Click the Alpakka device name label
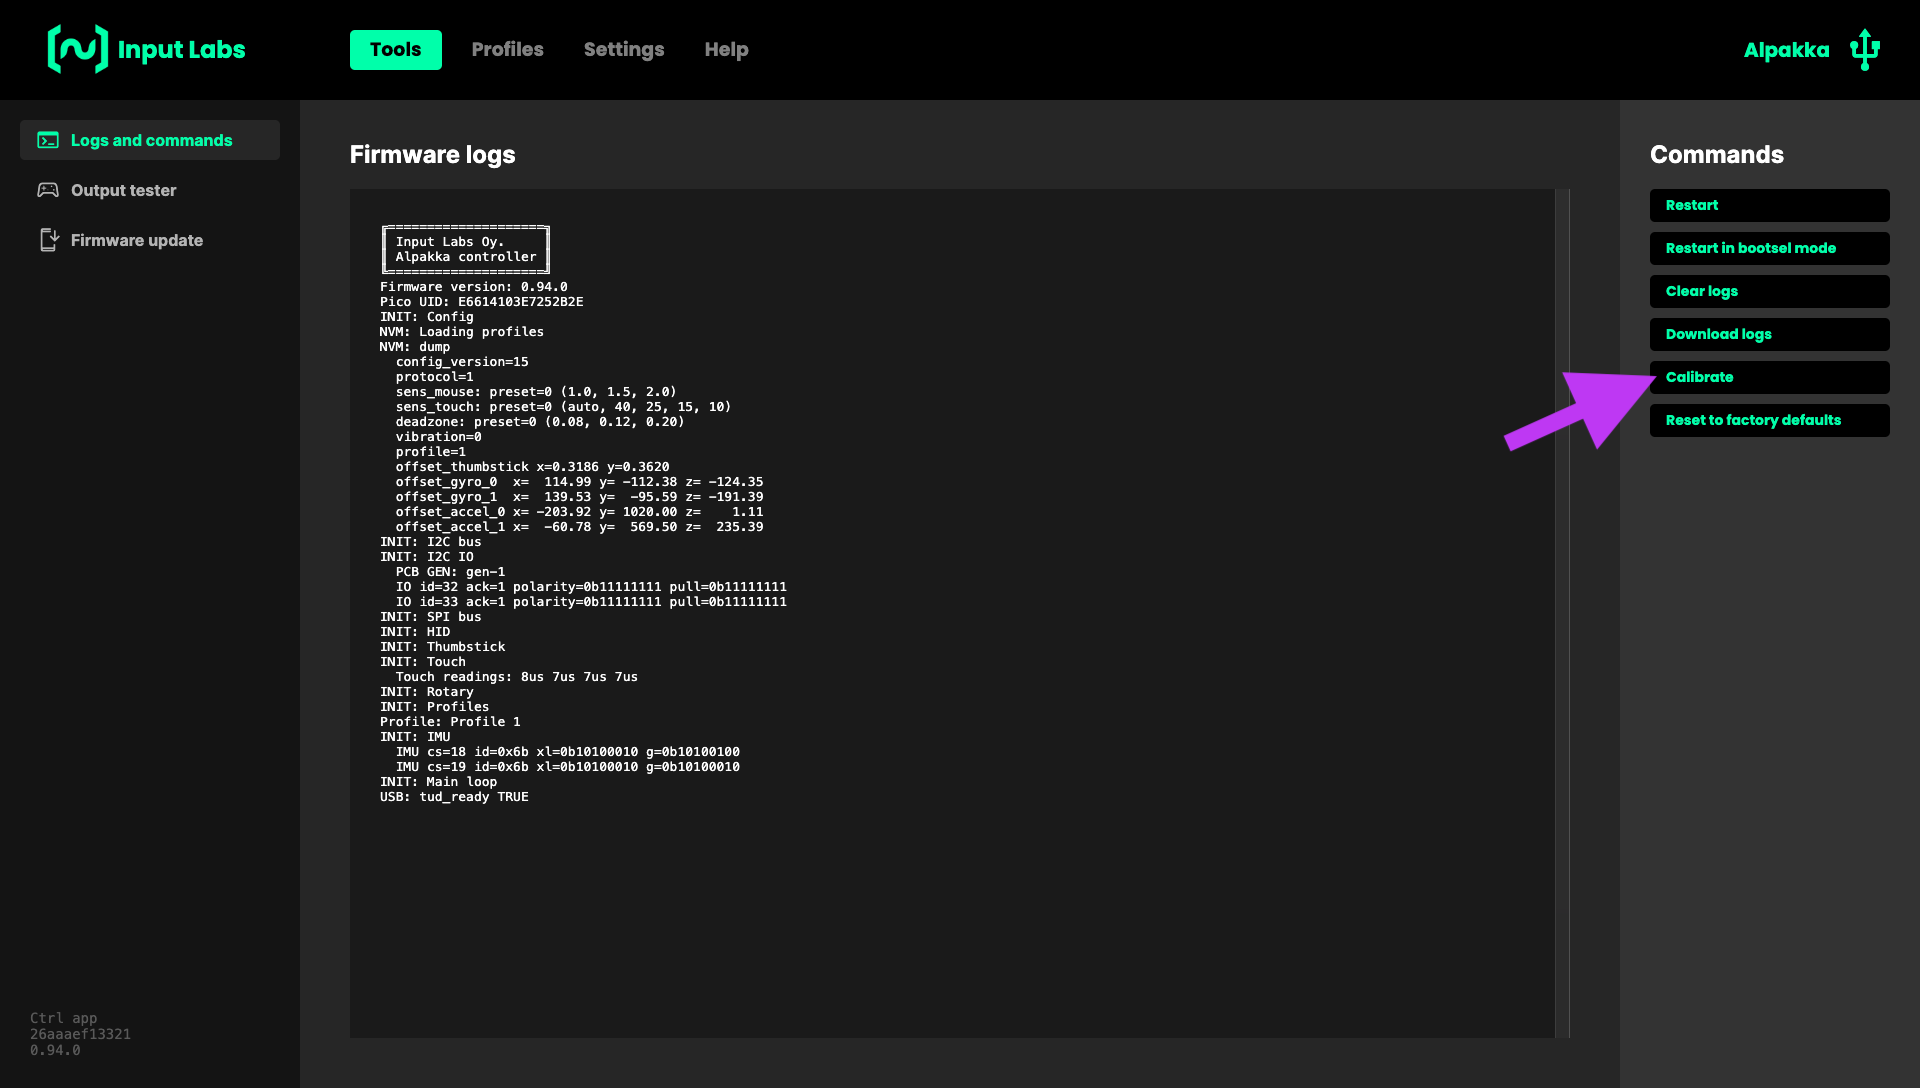Image resolution: width=1920 pixels, height=1088 pixels. (x=1786, y=50)
